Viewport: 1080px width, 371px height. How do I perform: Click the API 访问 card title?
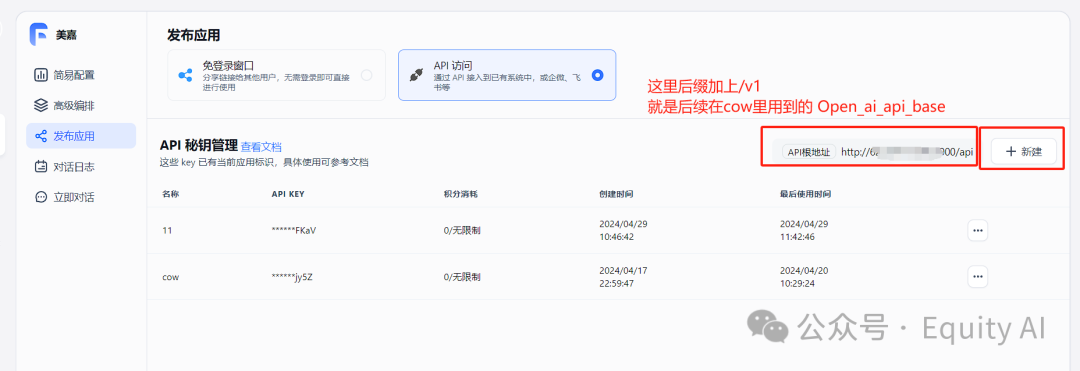453,65
